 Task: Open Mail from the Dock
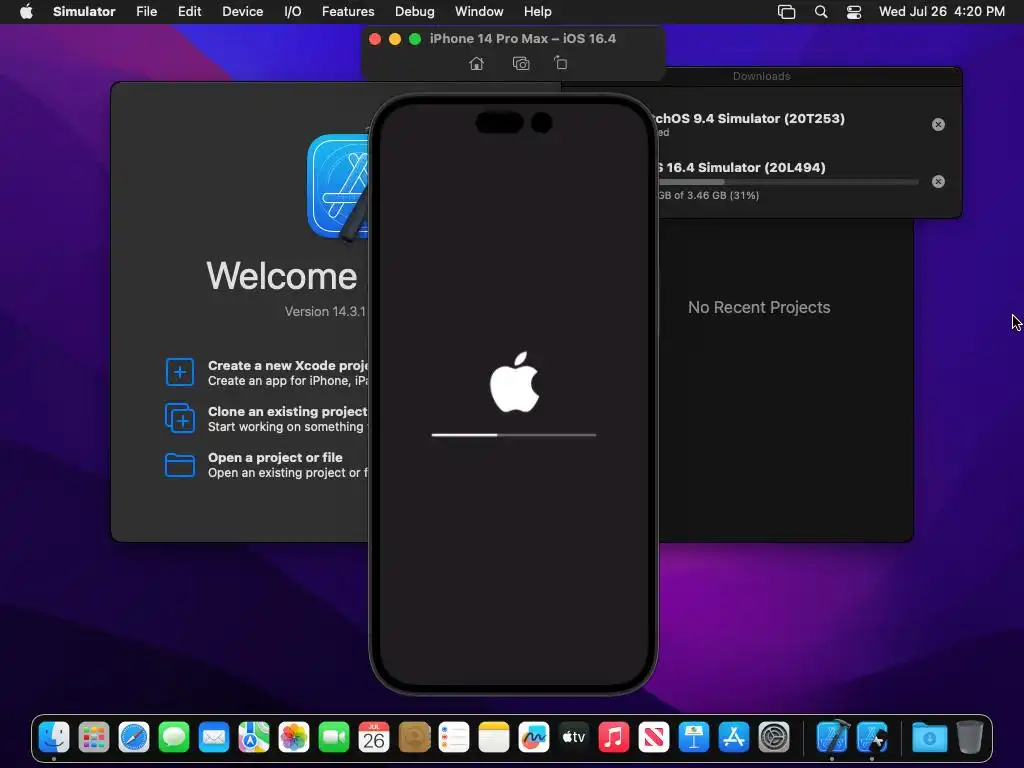pos(214,738)
